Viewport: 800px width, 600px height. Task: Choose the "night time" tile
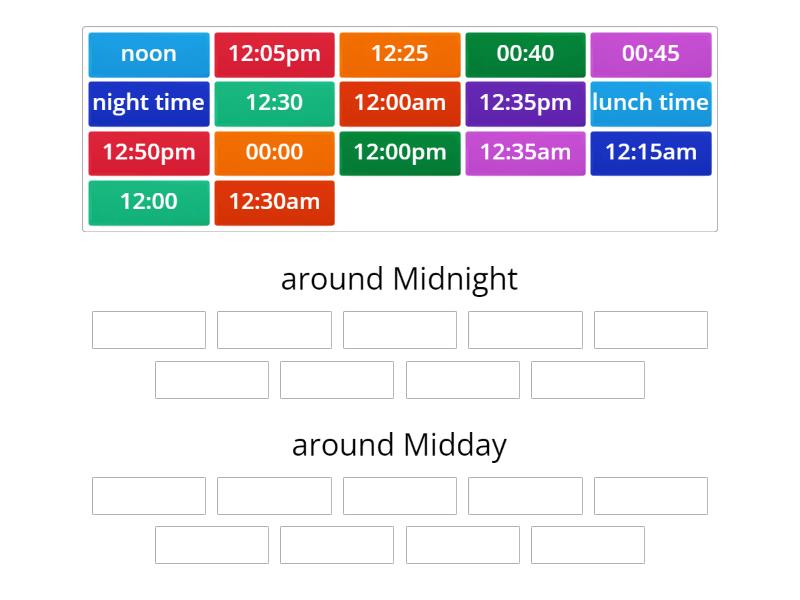(149, 103)
